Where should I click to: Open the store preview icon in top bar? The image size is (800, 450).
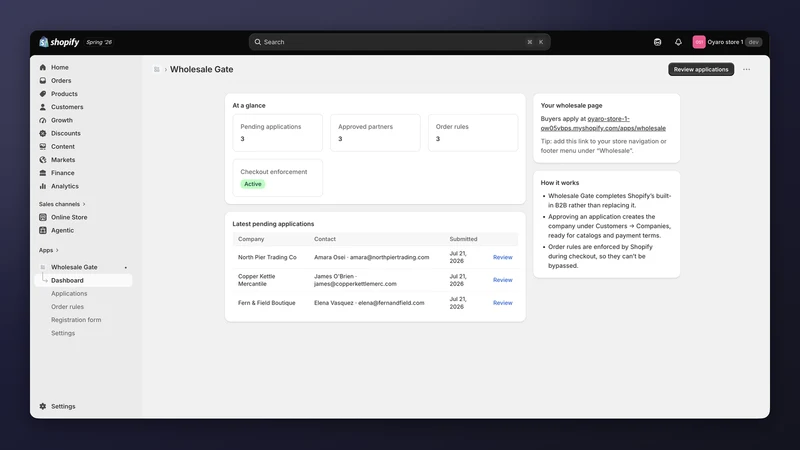click(657, 42)
